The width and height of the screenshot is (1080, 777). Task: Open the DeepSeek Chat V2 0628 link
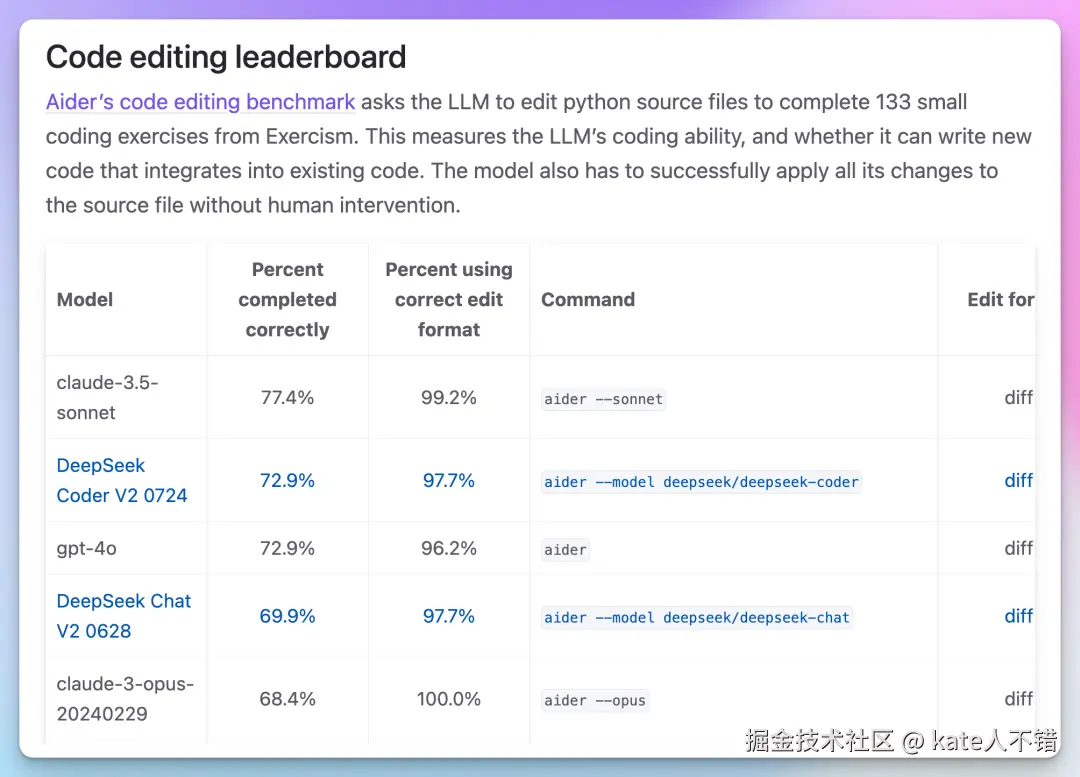click(124, 616)
